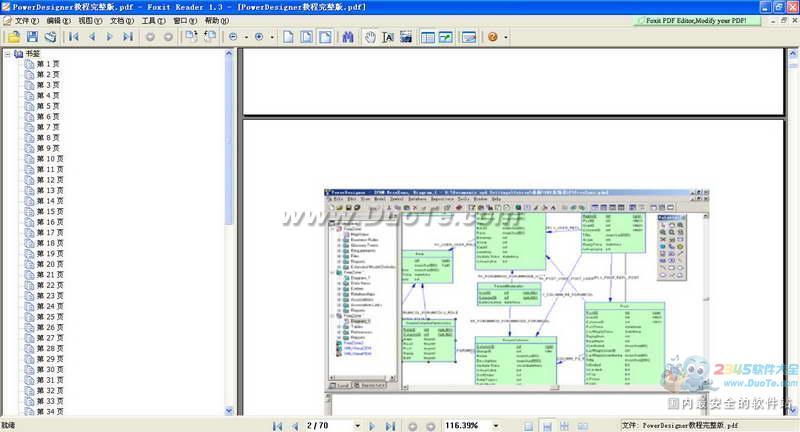Go to first page via top toolbar

pyautogui.click(x=74, y=37)
